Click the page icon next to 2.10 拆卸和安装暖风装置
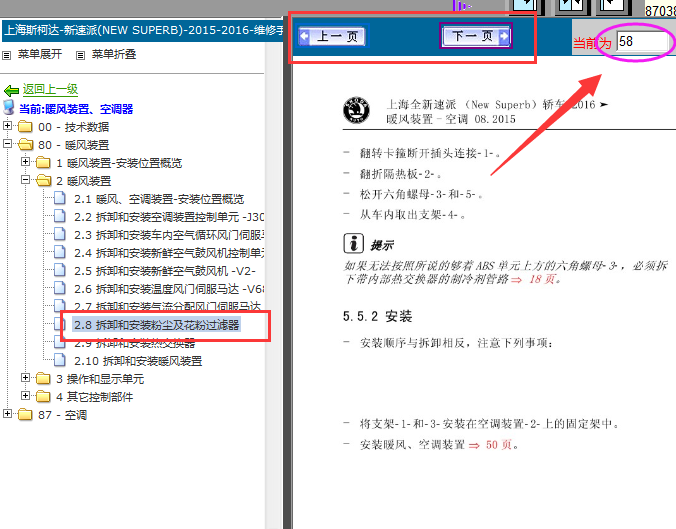 (x=60, y=360)
